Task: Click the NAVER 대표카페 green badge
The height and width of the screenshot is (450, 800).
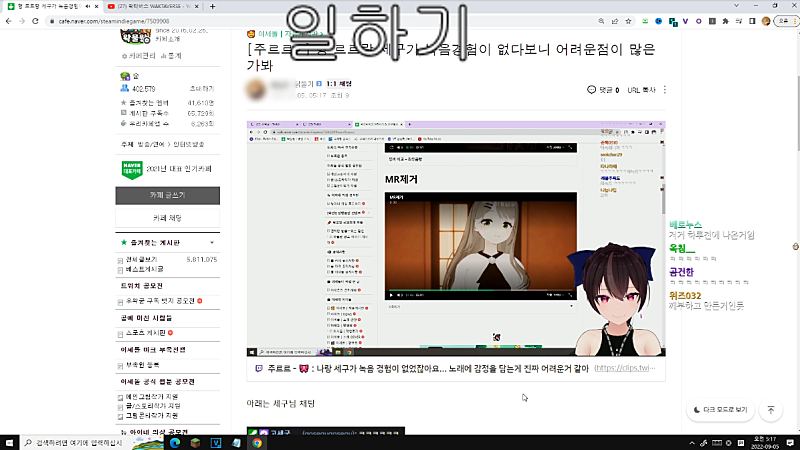Action: [x=132, y=169]
